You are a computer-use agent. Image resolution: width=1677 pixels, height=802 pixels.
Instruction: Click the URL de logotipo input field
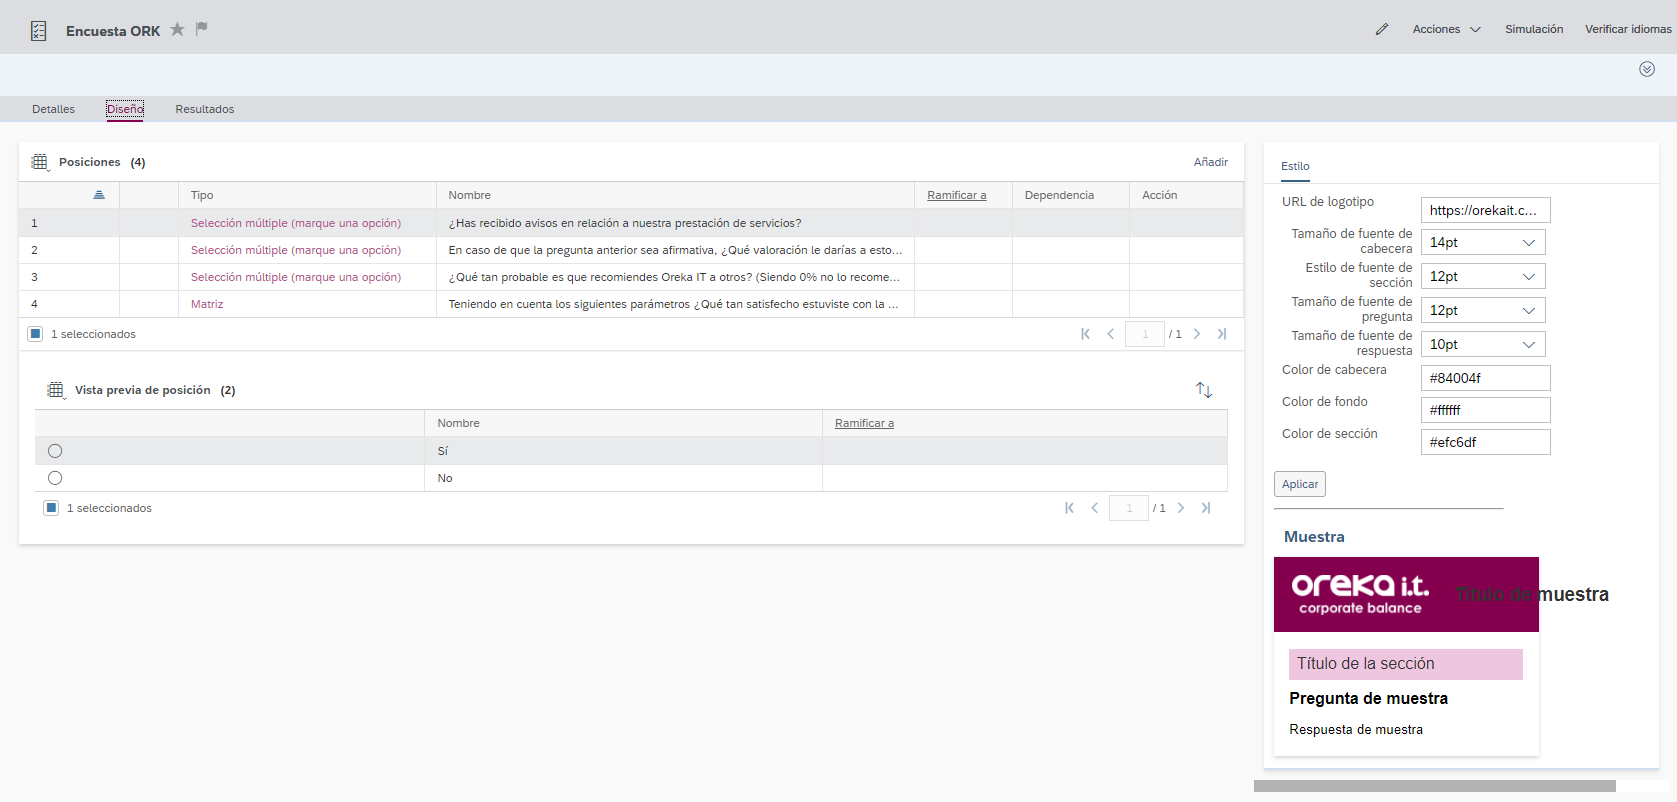click(1485, 210)
